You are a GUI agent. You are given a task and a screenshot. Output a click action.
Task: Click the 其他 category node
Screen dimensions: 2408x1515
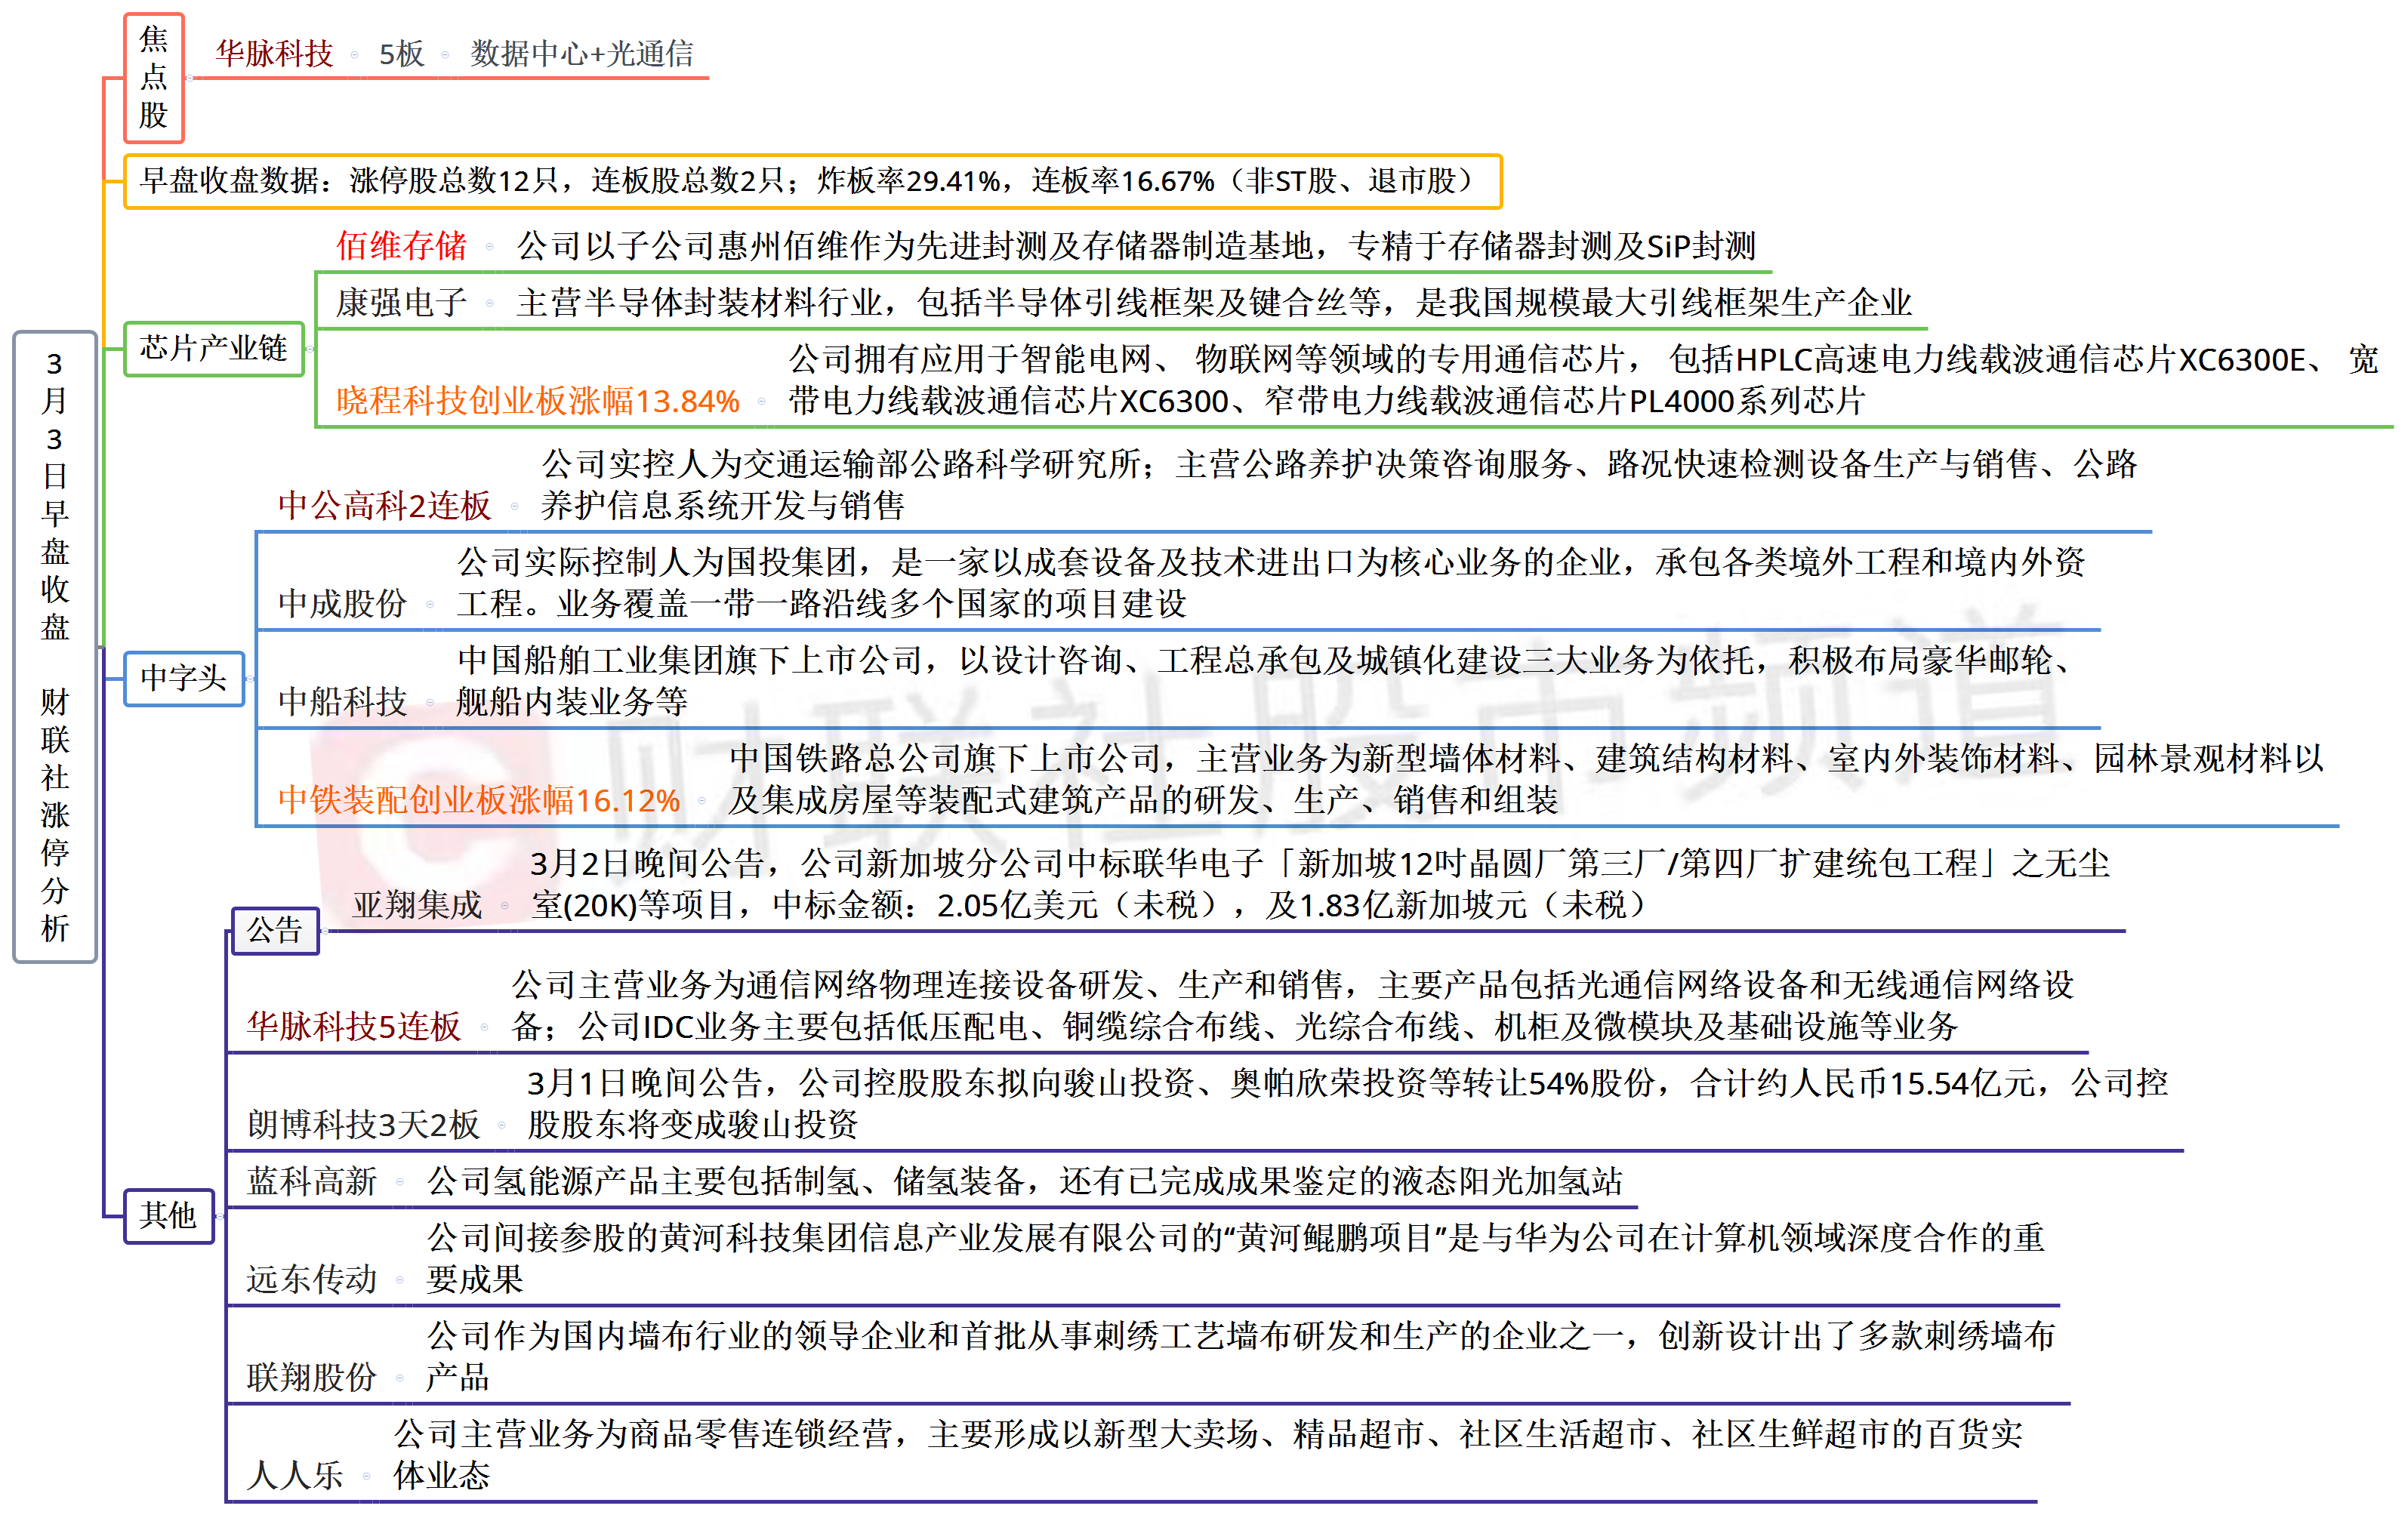(168, 1215)
